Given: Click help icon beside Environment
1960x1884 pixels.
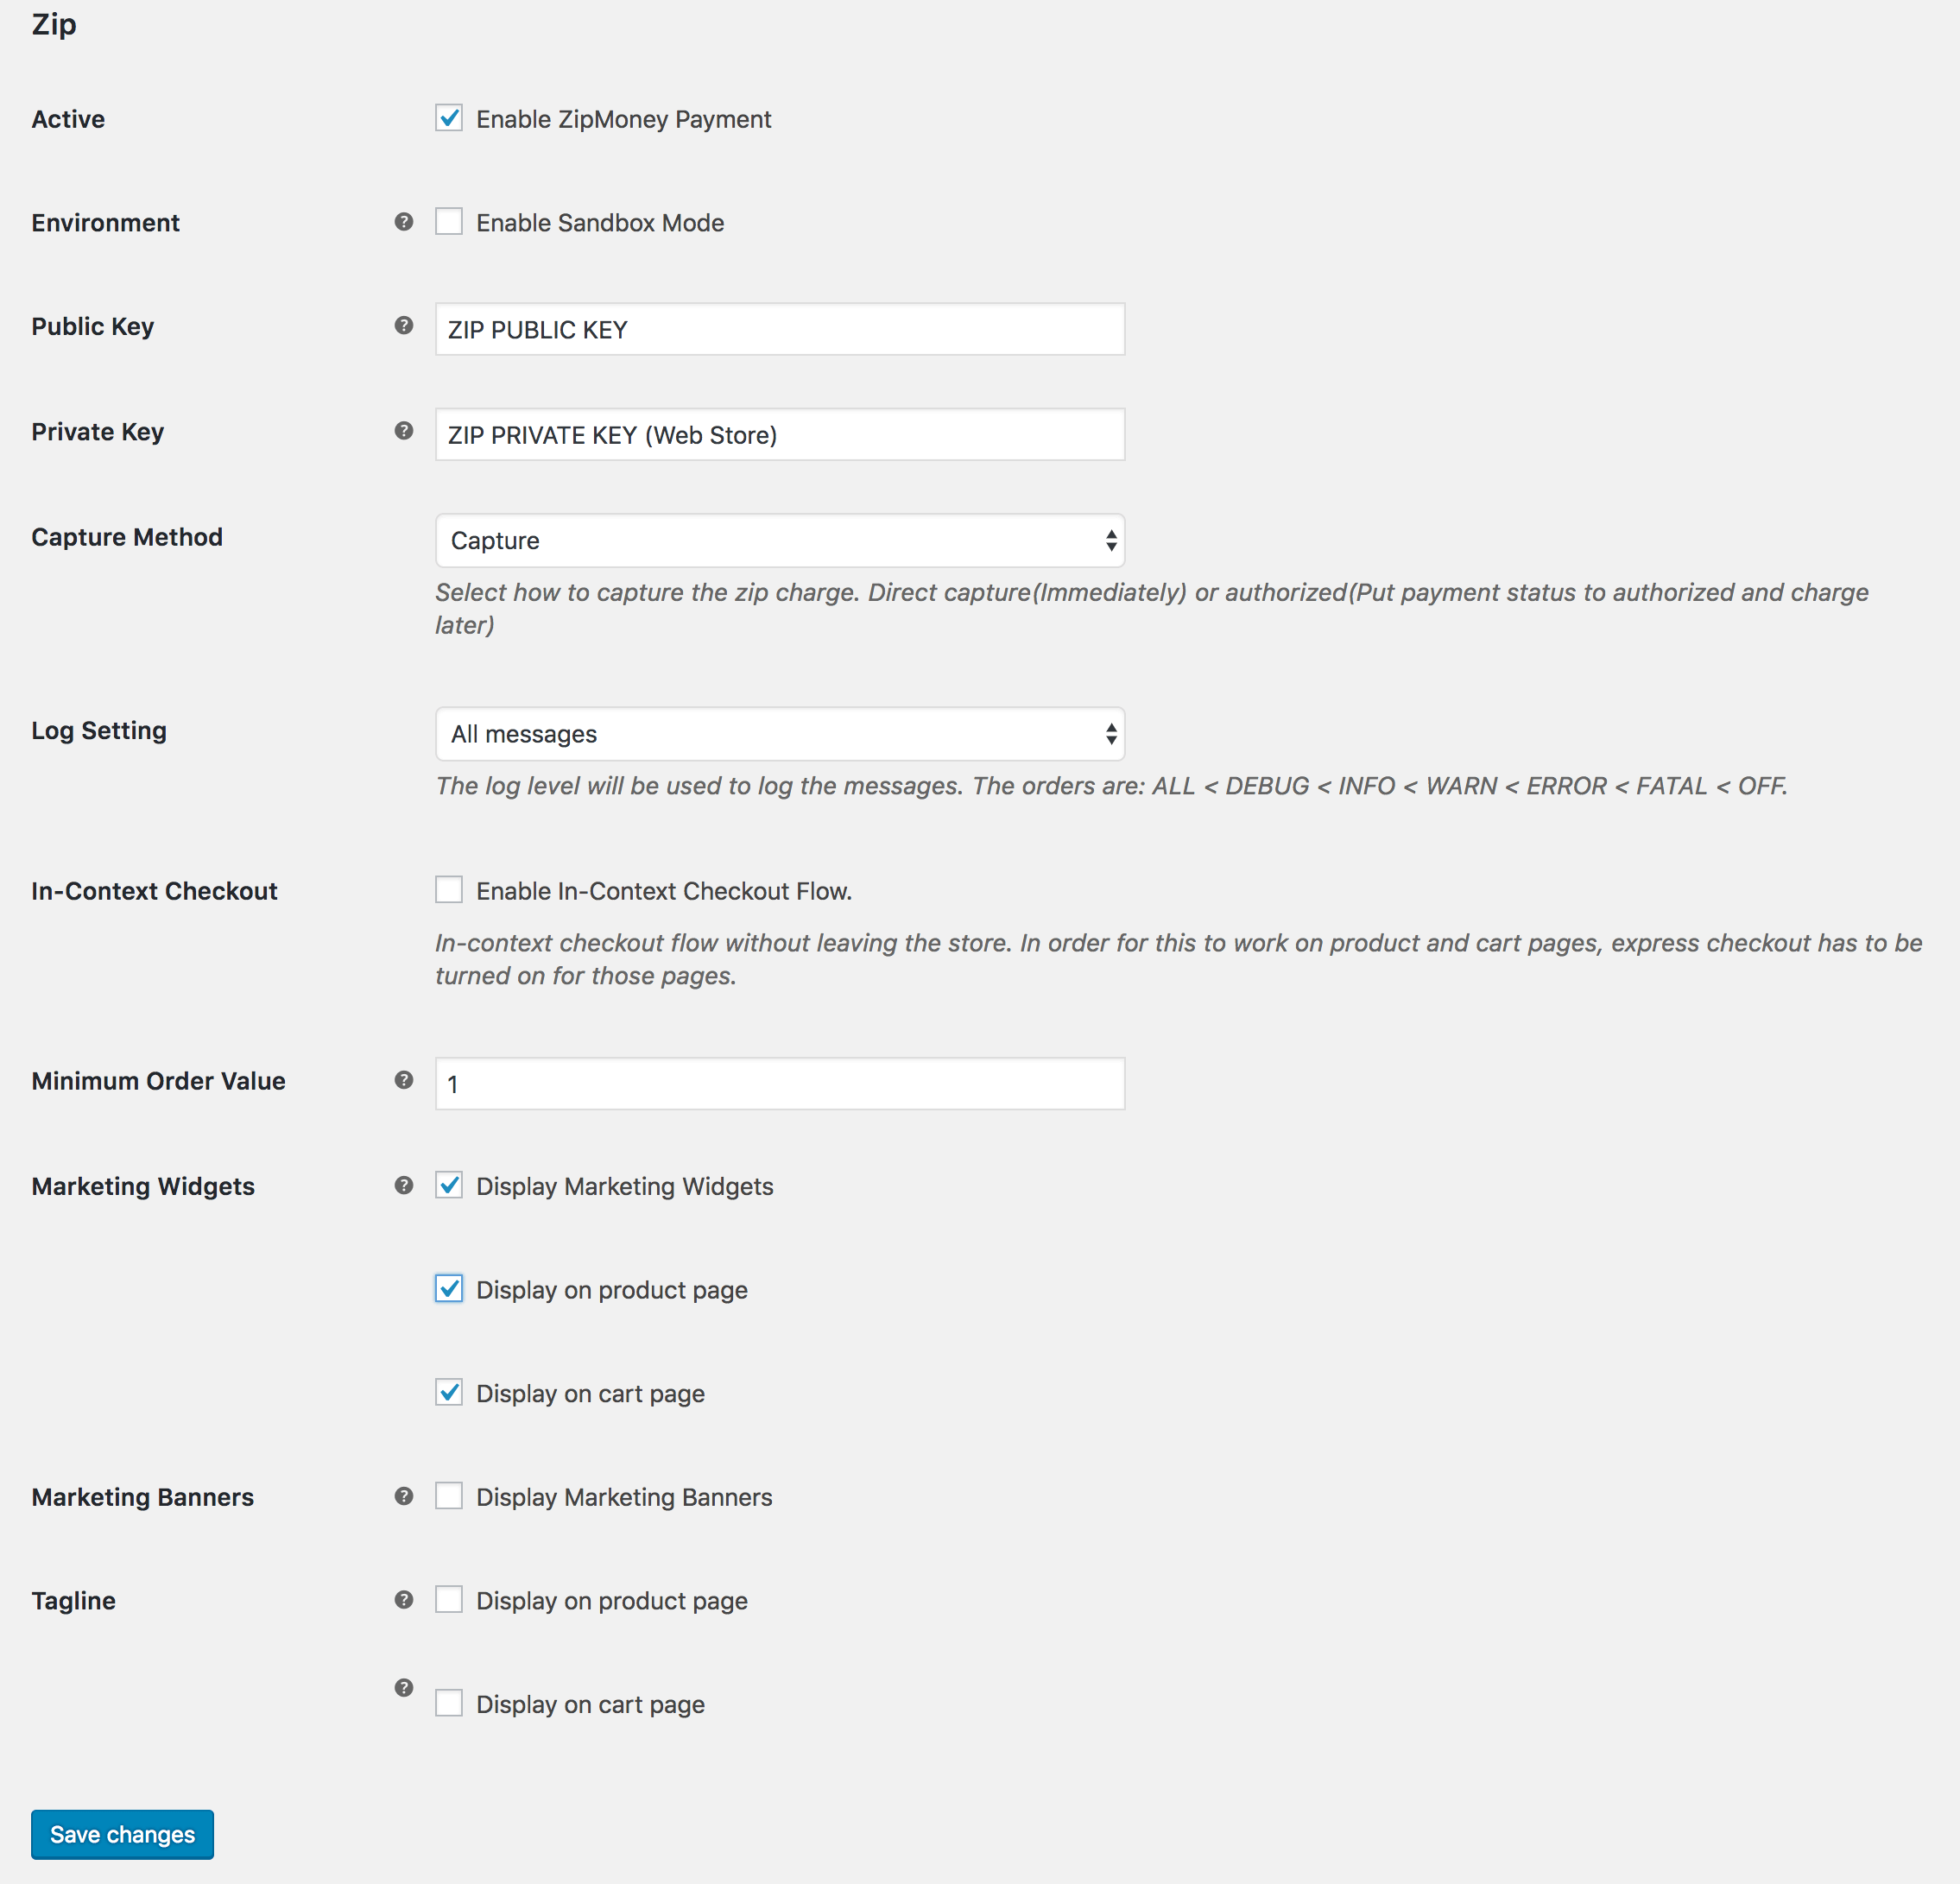Looking at the screenshot, I should (x=404, y=222).
